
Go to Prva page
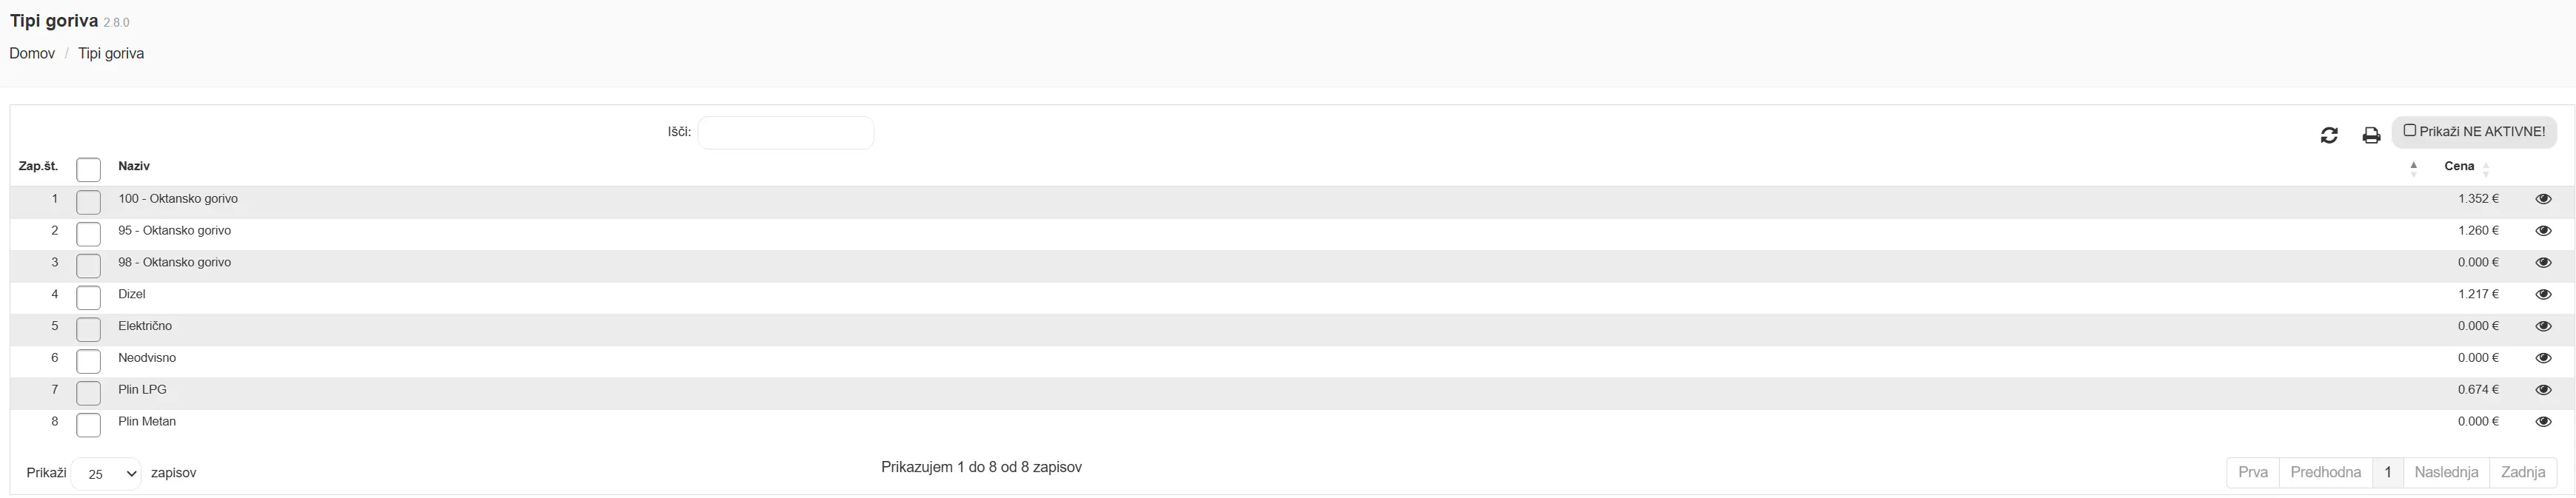pos(2253,472)
